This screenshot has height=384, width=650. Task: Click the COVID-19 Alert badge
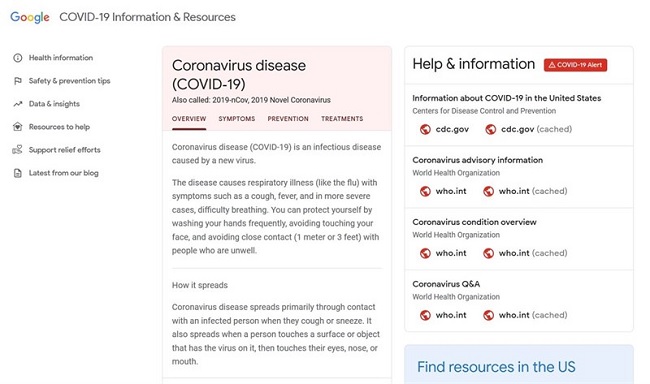tap(575, 65)
